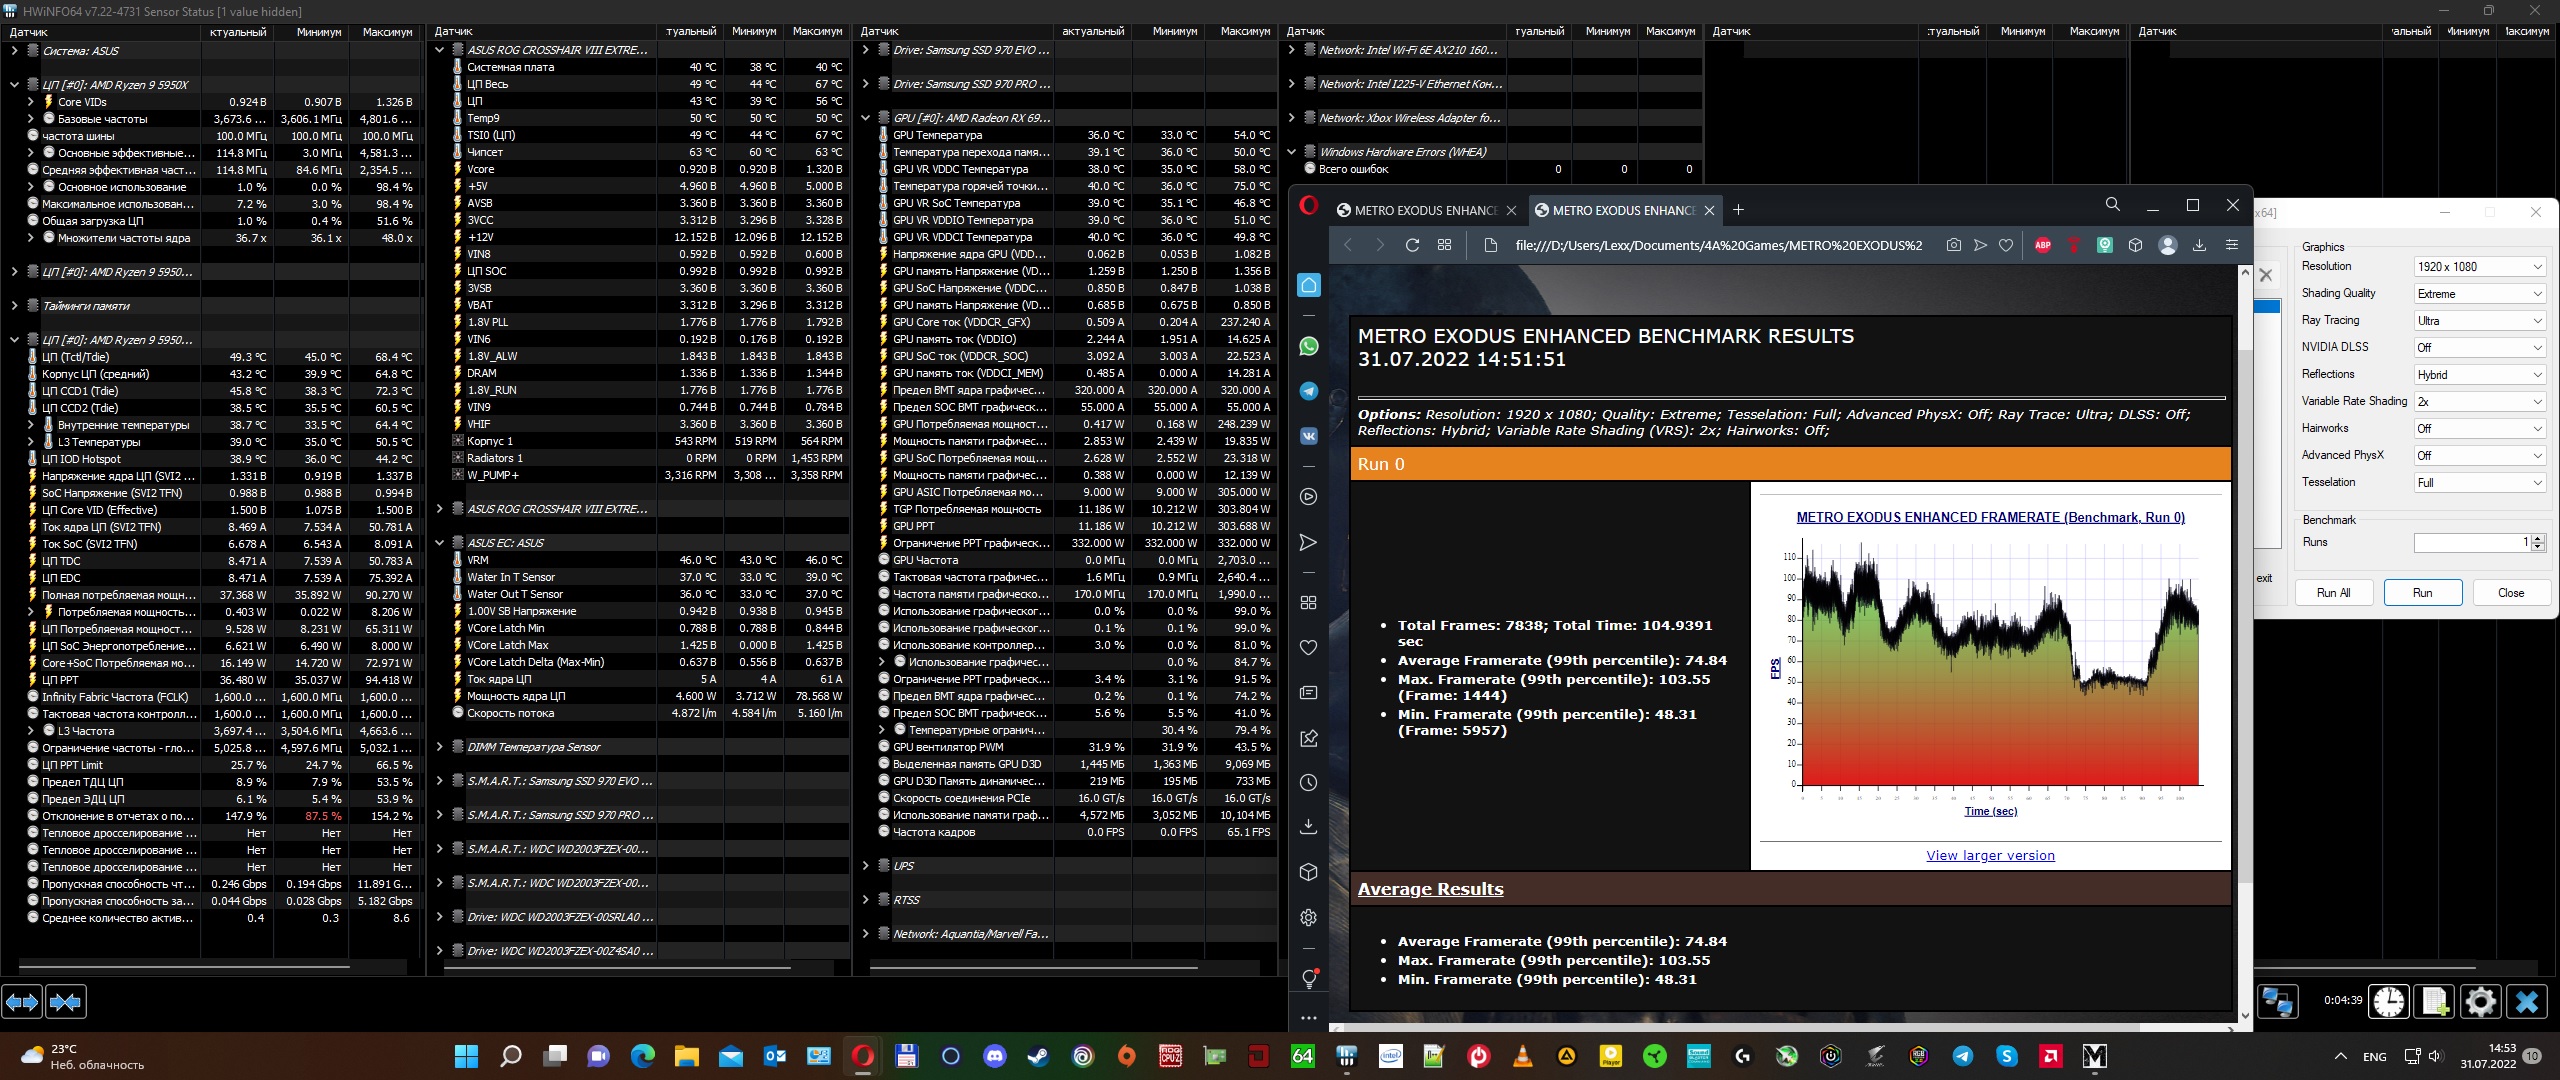Click the Run All button
Image resolution: width=2560 pixels, height=1080 pixels.
pyautogui.click(x=2333, y=592)
